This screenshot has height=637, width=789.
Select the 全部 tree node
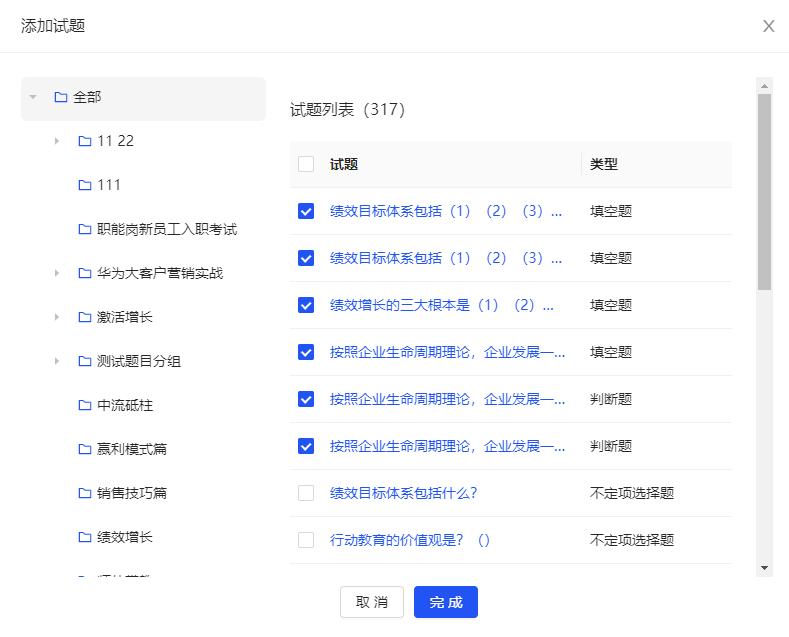[143, 99]
